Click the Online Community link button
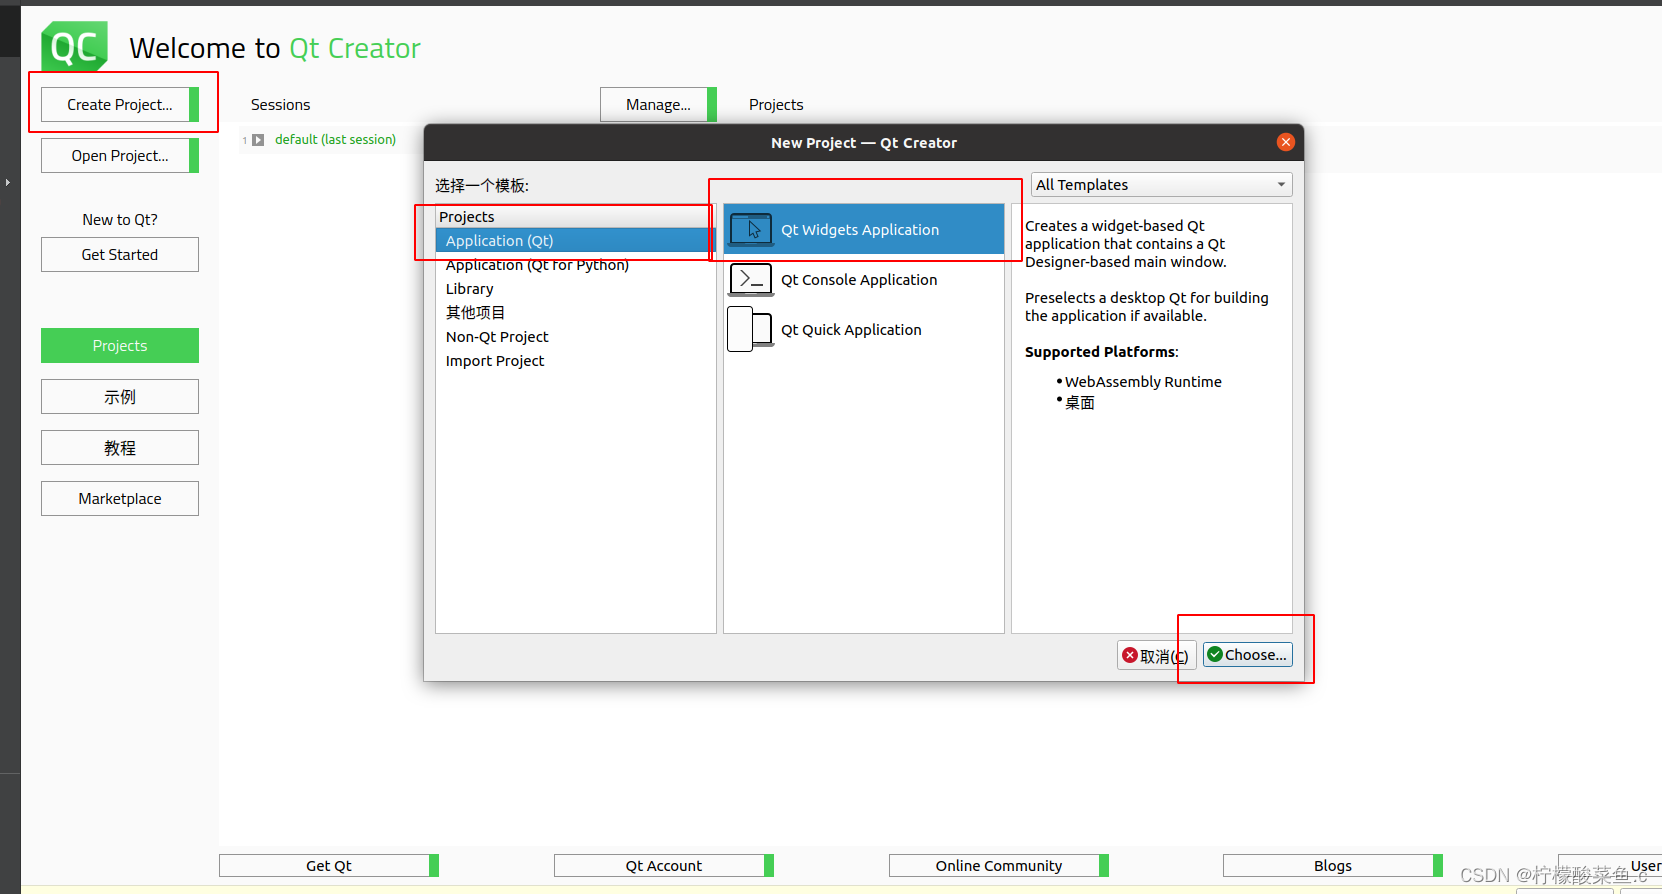 point(999,866)
